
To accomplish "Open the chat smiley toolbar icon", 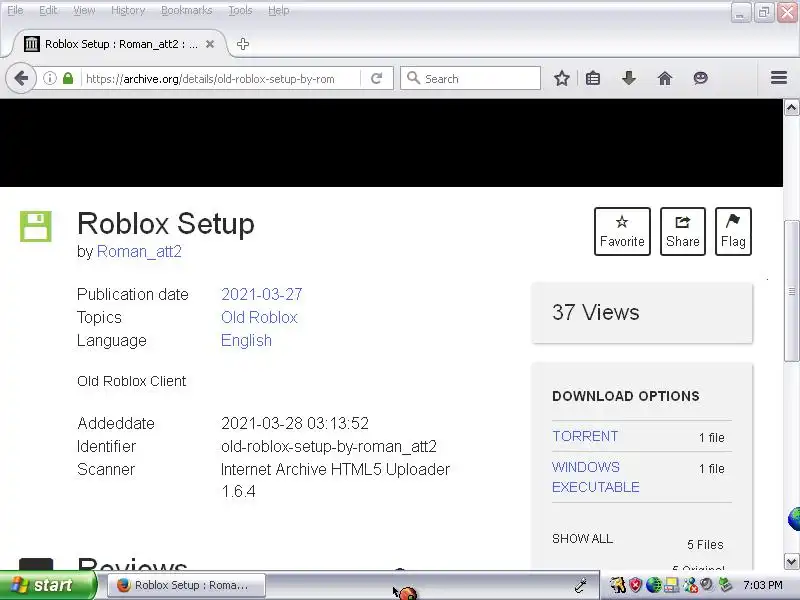I will [x=701, y=79].
